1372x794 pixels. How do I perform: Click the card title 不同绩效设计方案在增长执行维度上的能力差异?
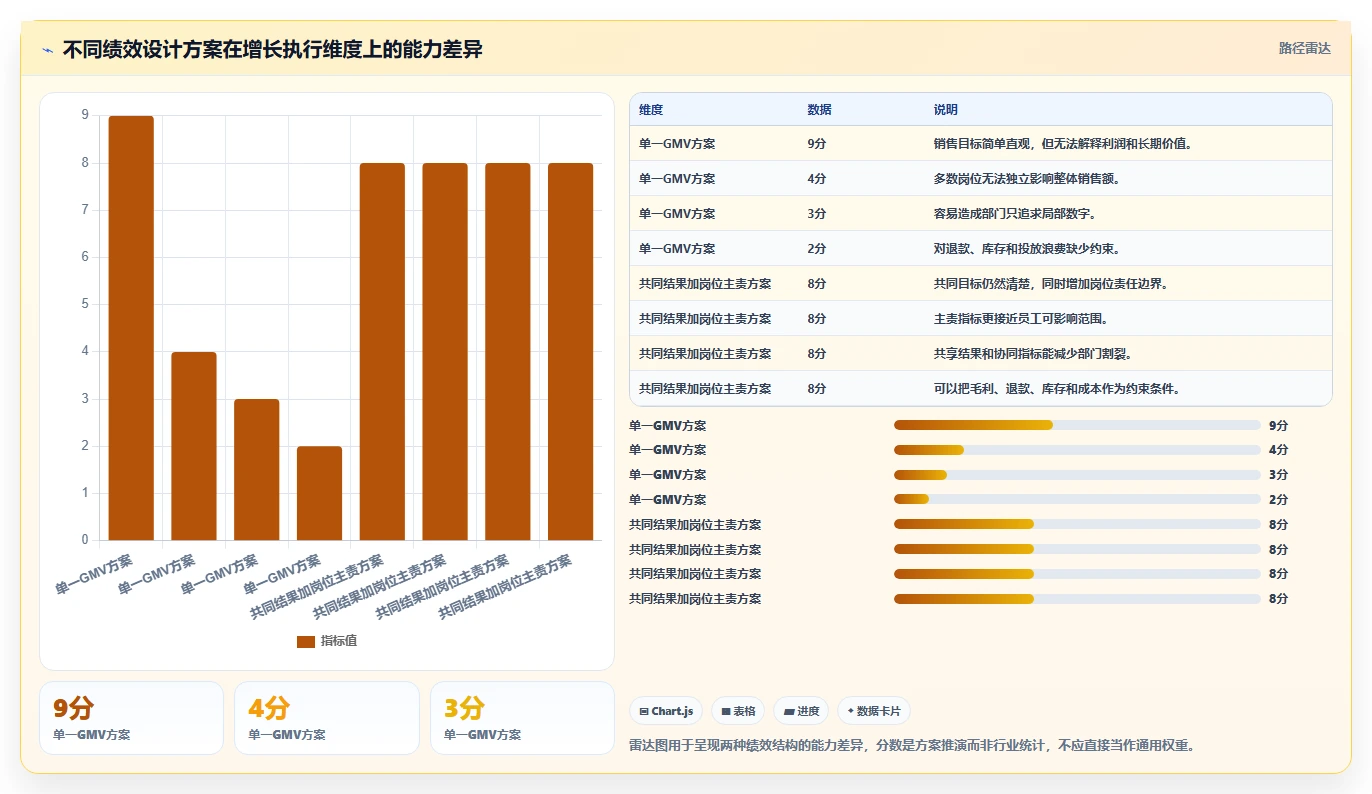click(272, 49)
